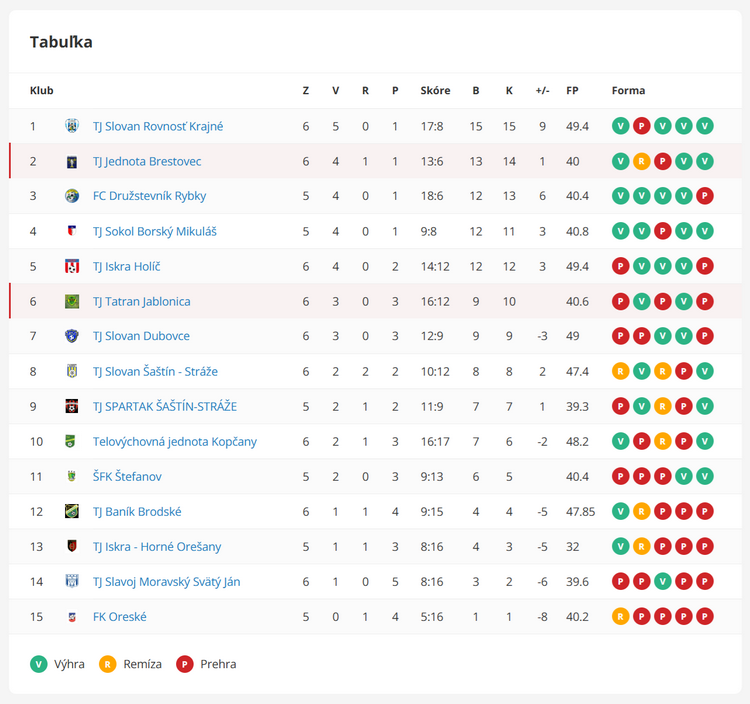Click the TJ Slovan Rovnosť Krajné club crest
The height and width of the screenshot is (704, 750).
[72, 126]
